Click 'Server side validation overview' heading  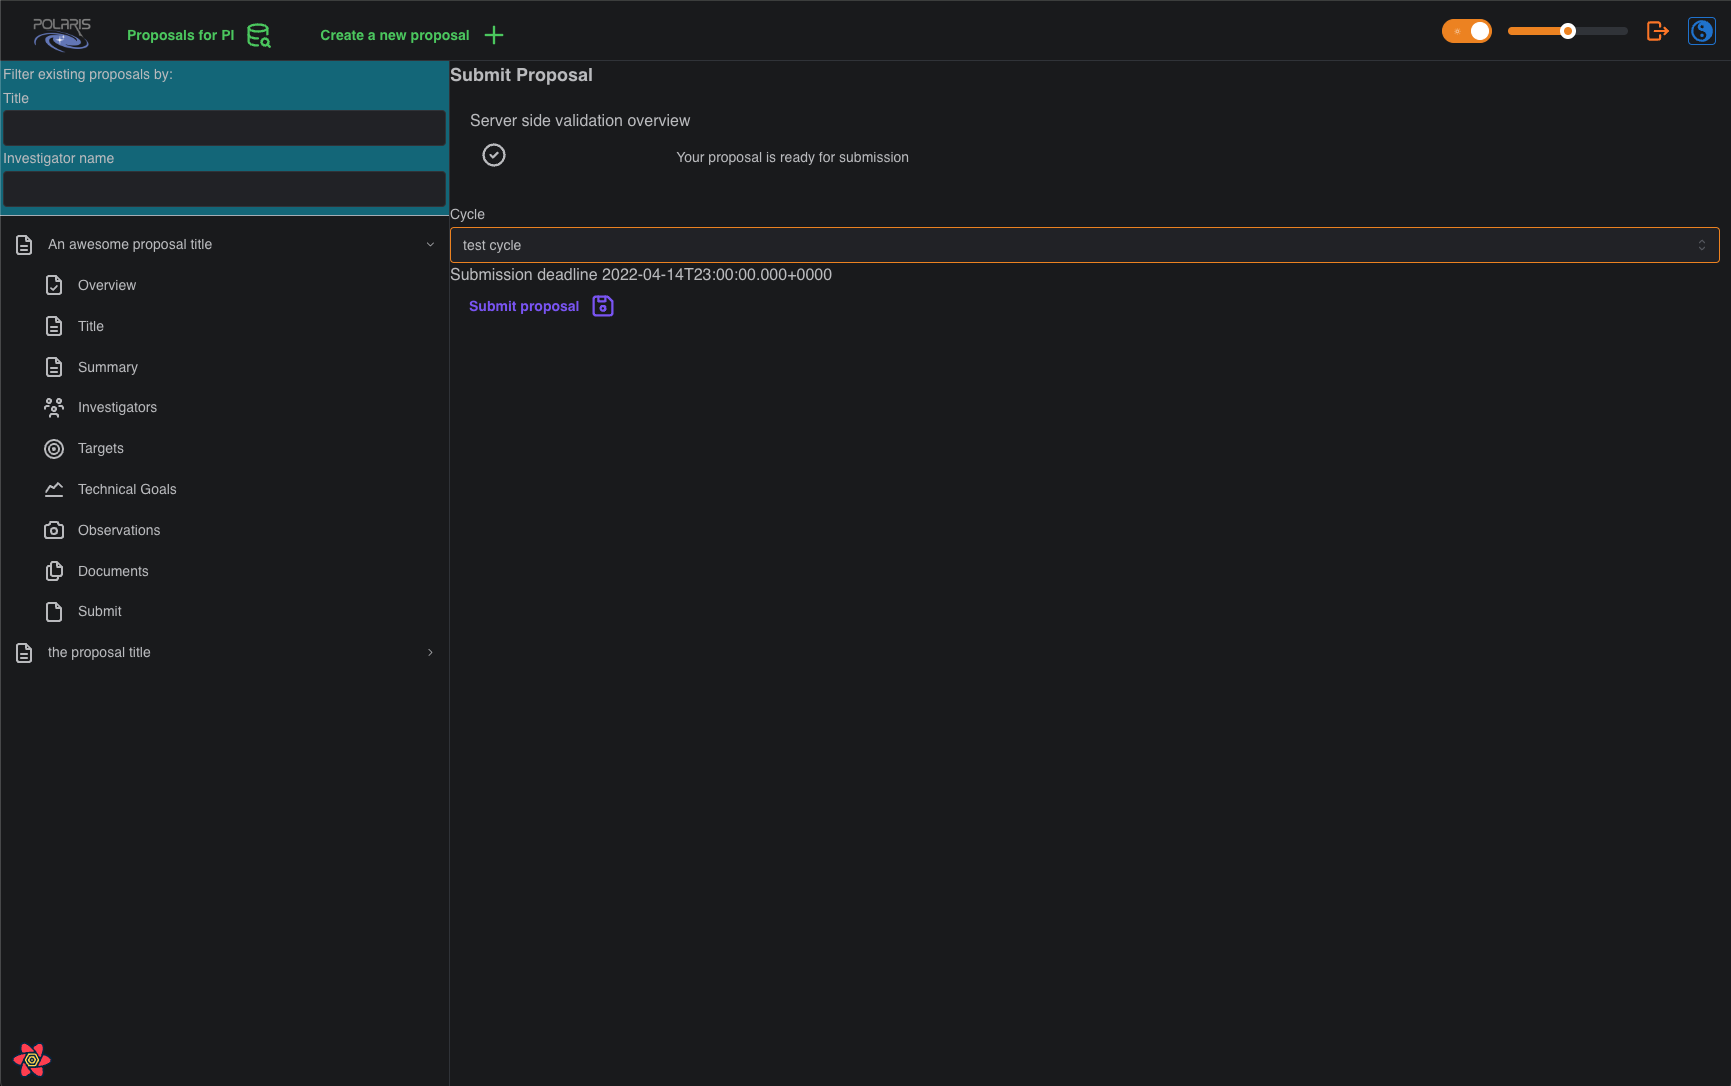coord(580,120)
